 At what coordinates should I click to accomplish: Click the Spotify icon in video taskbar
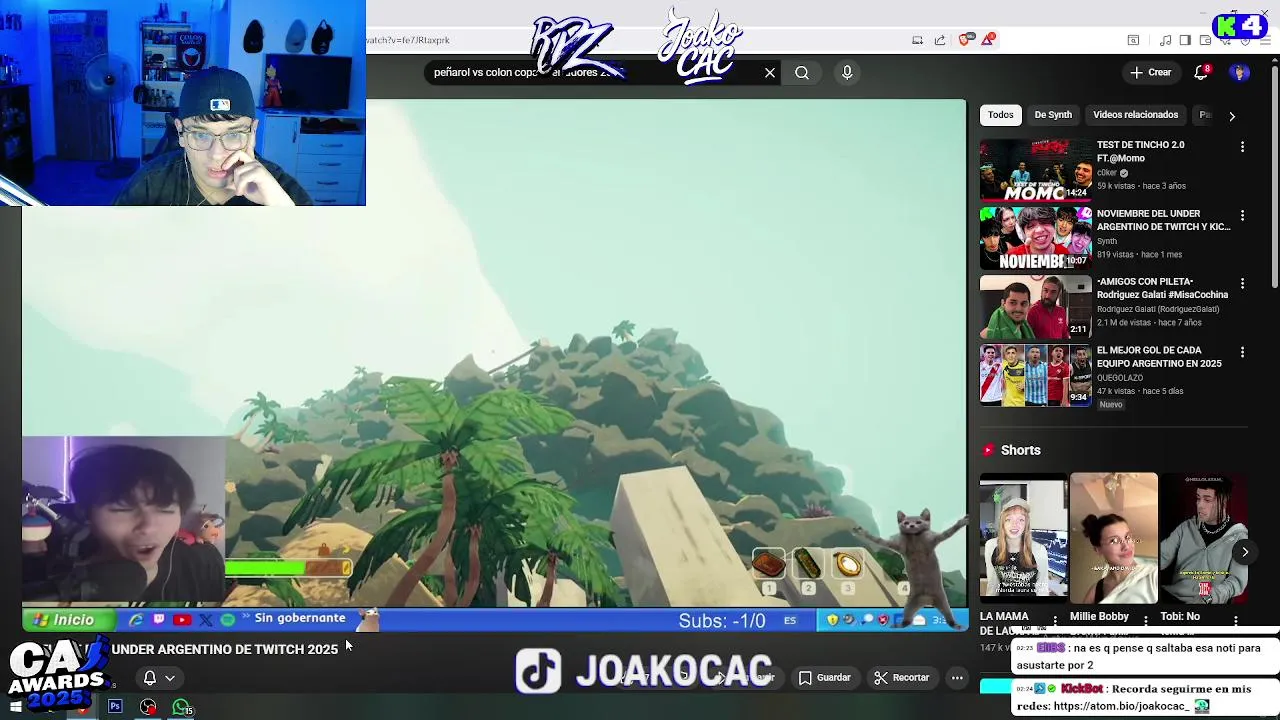click(228, 620)
